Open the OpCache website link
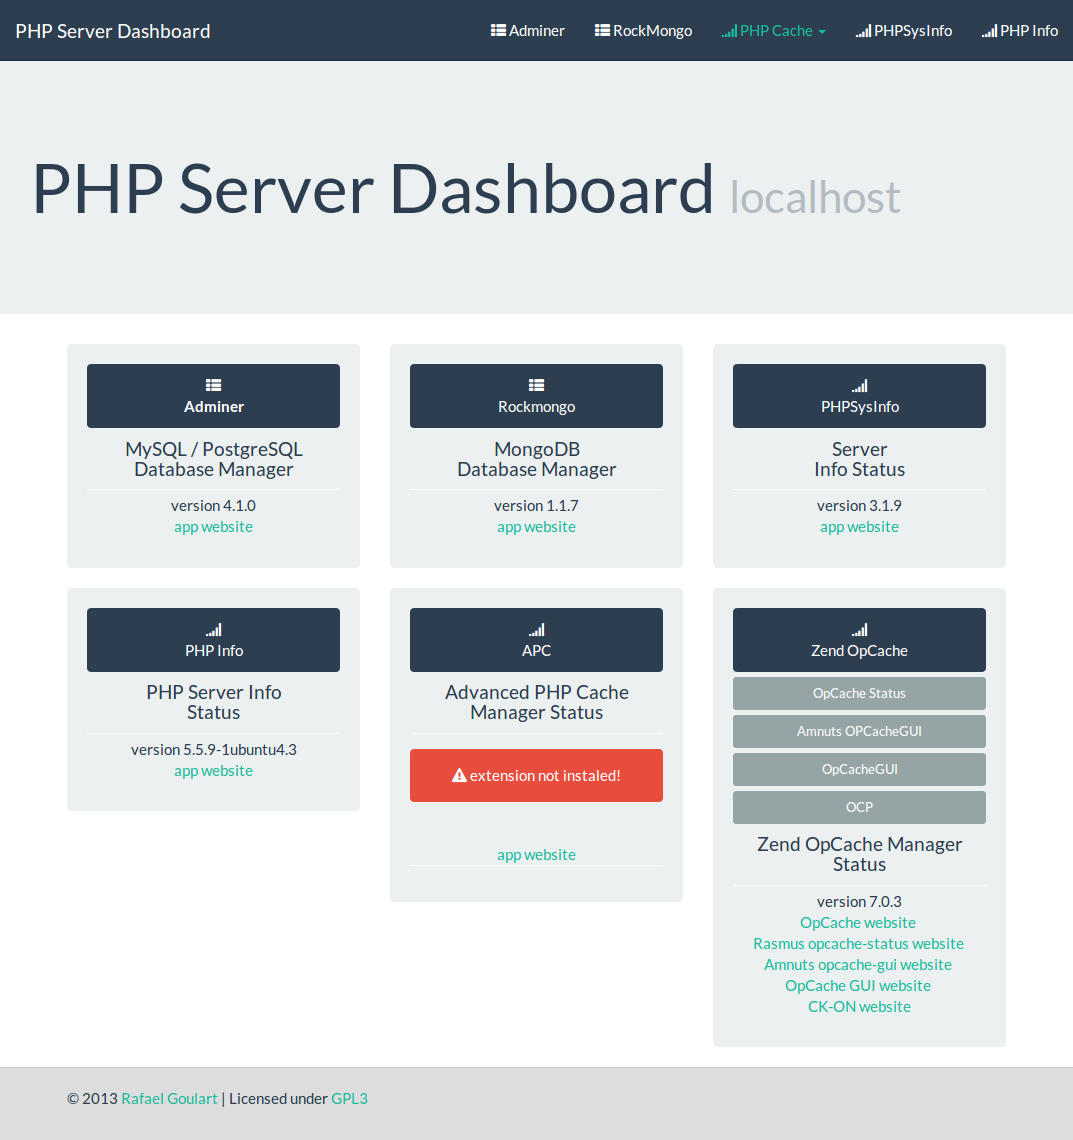Viewport: 1073px width, 1140px height. point(858,923)
